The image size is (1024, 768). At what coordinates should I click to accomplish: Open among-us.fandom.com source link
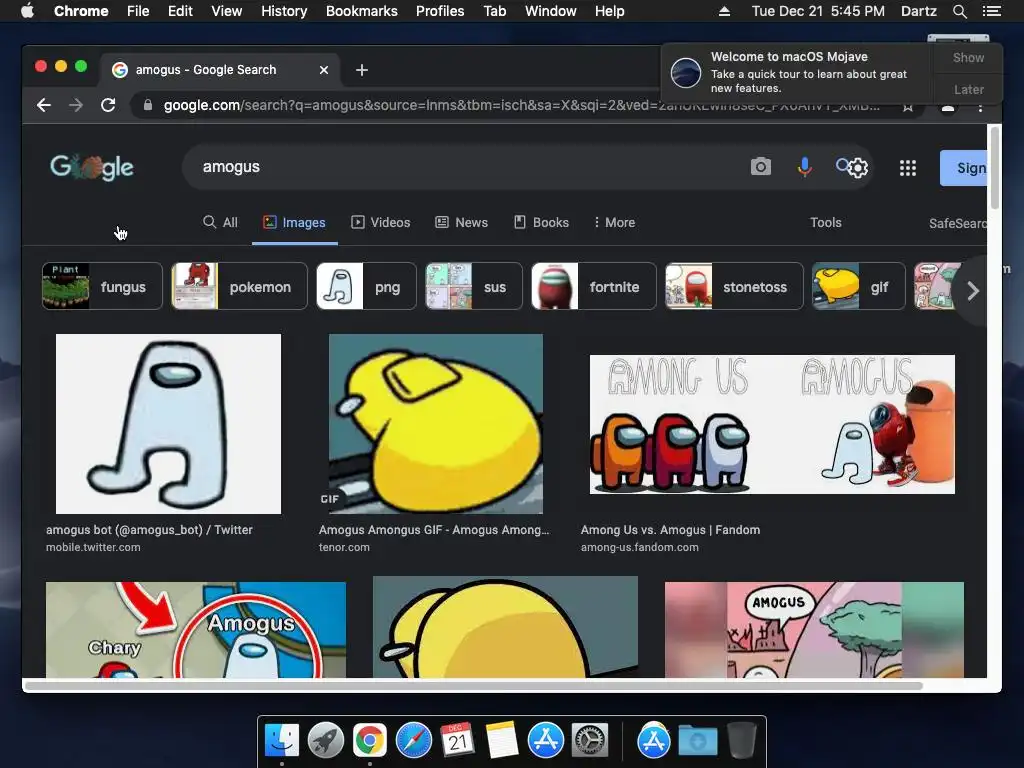pos(639,547)
